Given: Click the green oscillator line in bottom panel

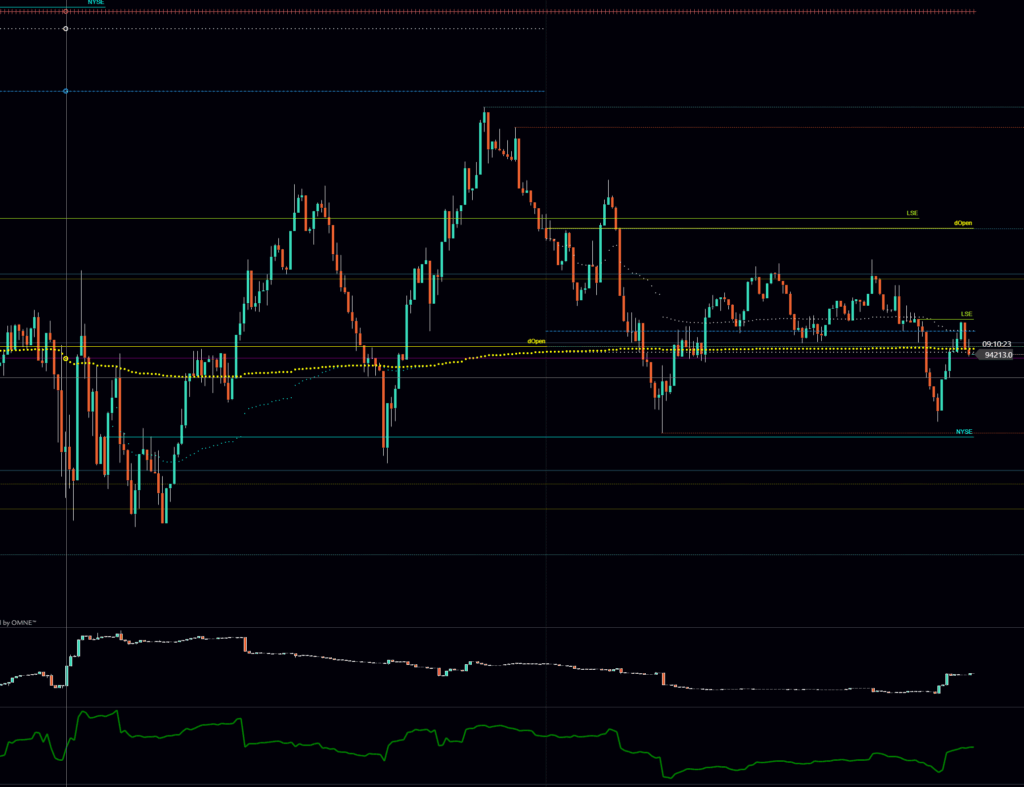Looking at the screenshot, I should [487, 745].
